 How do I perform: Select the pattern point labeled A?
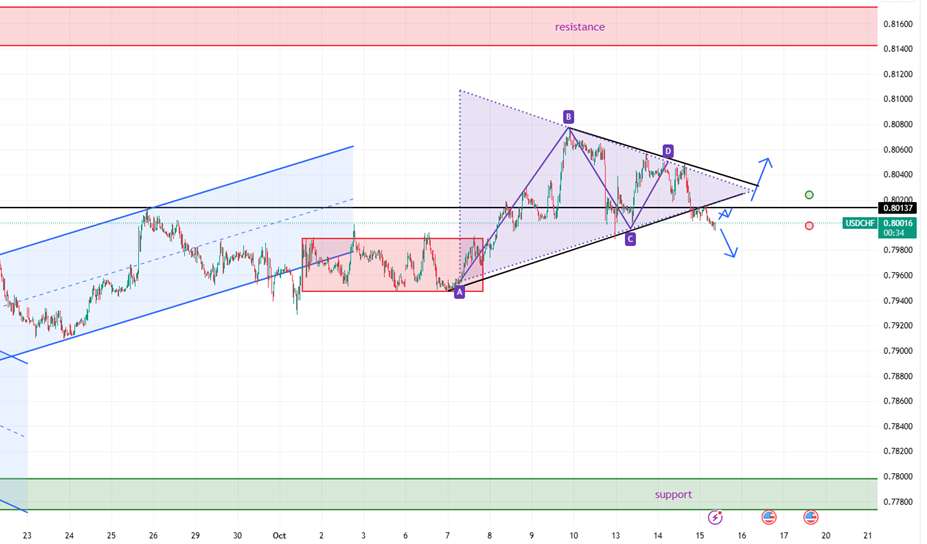[x=459, y=292]
